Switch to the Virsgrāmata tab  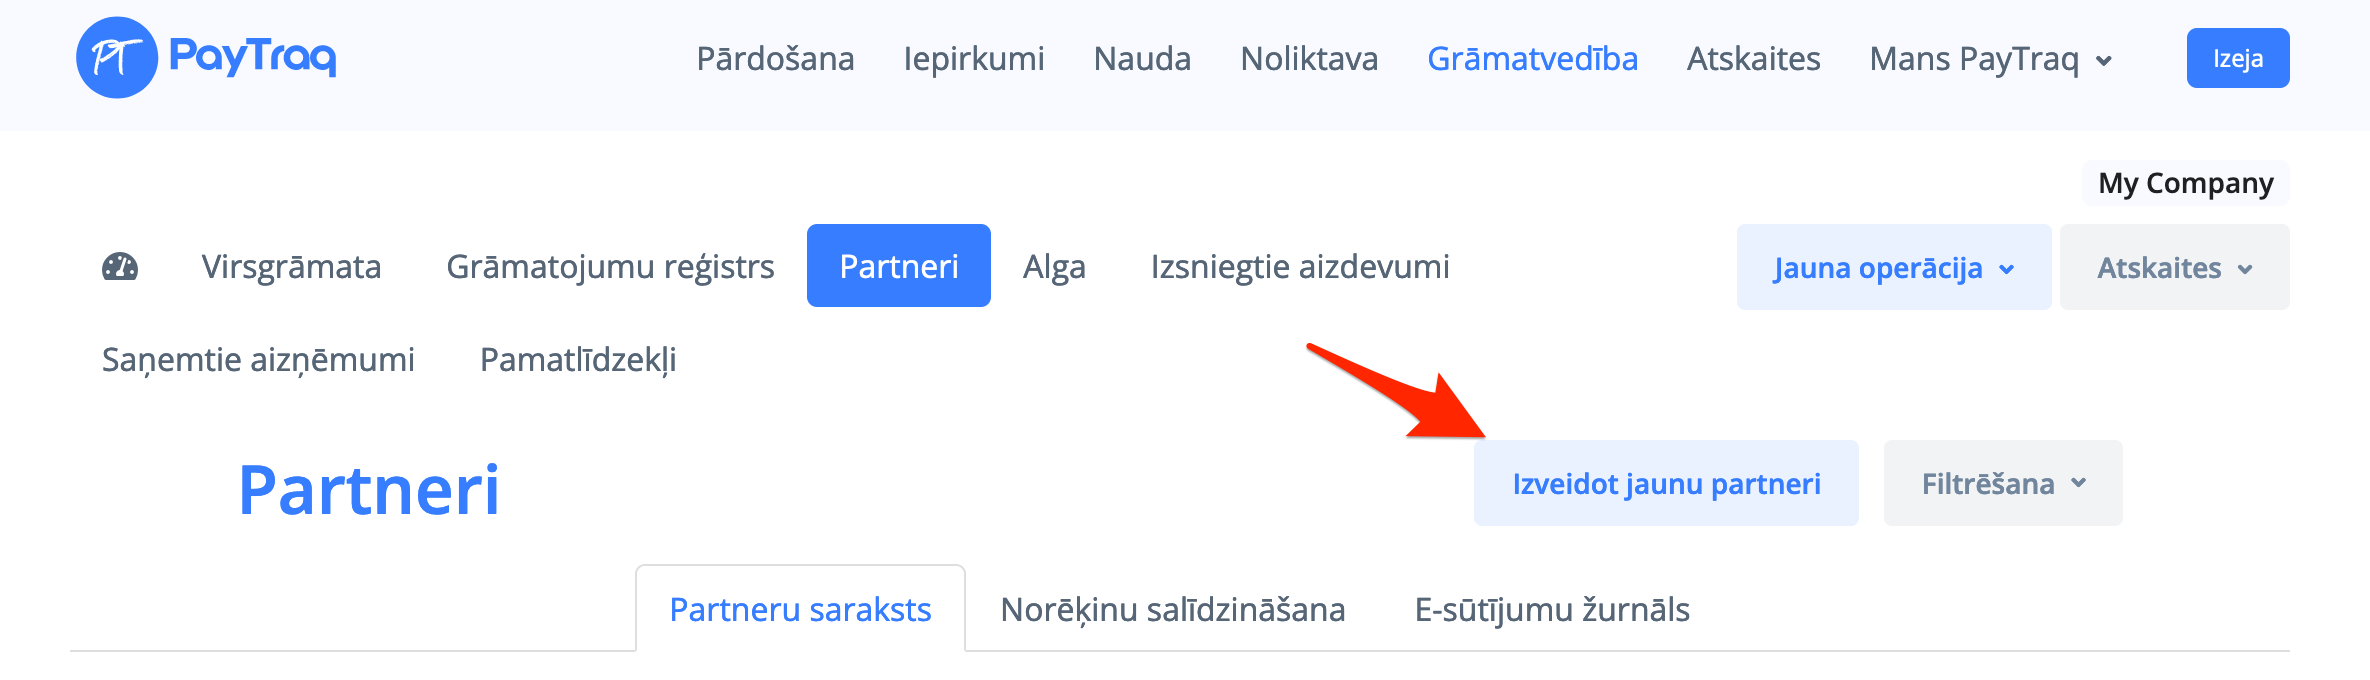coord(291,267)
